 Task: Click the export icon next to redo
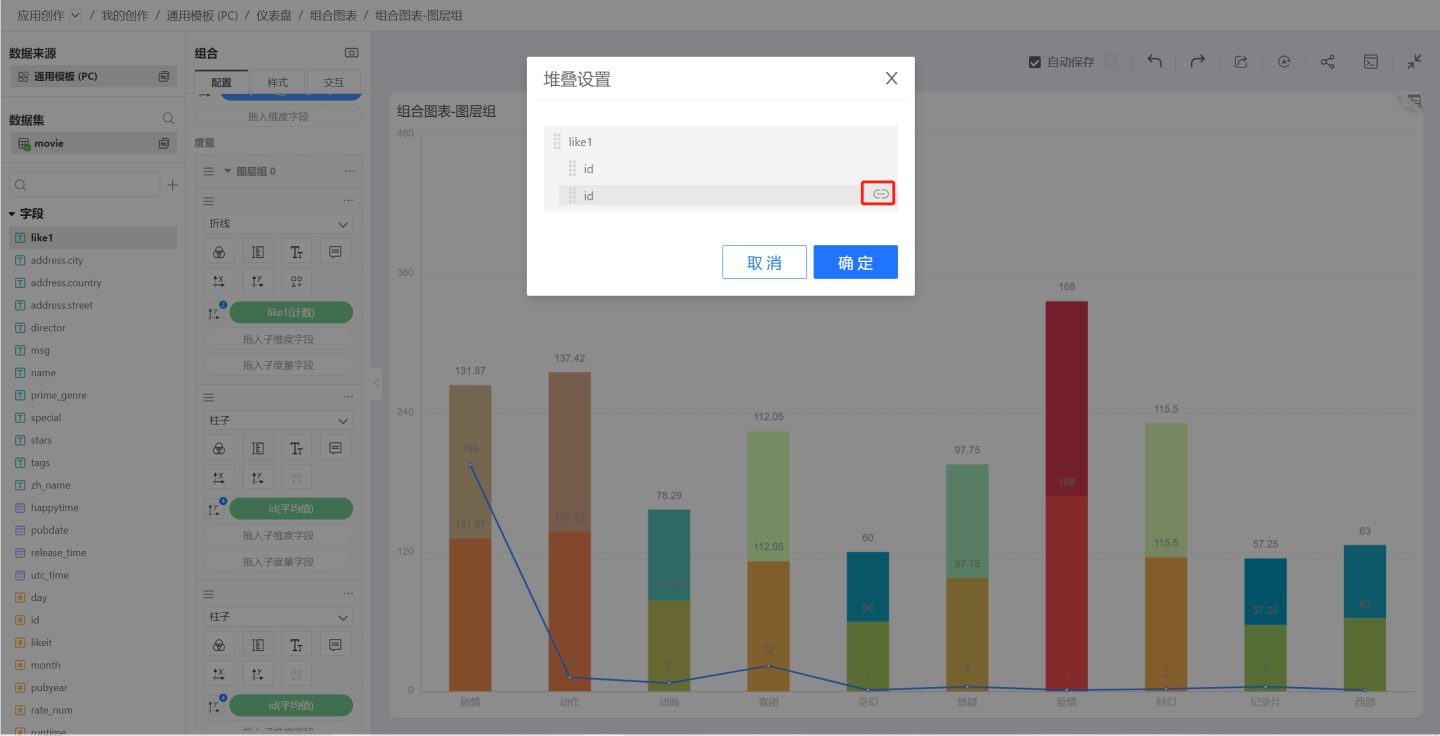[x=1240, y=62]
